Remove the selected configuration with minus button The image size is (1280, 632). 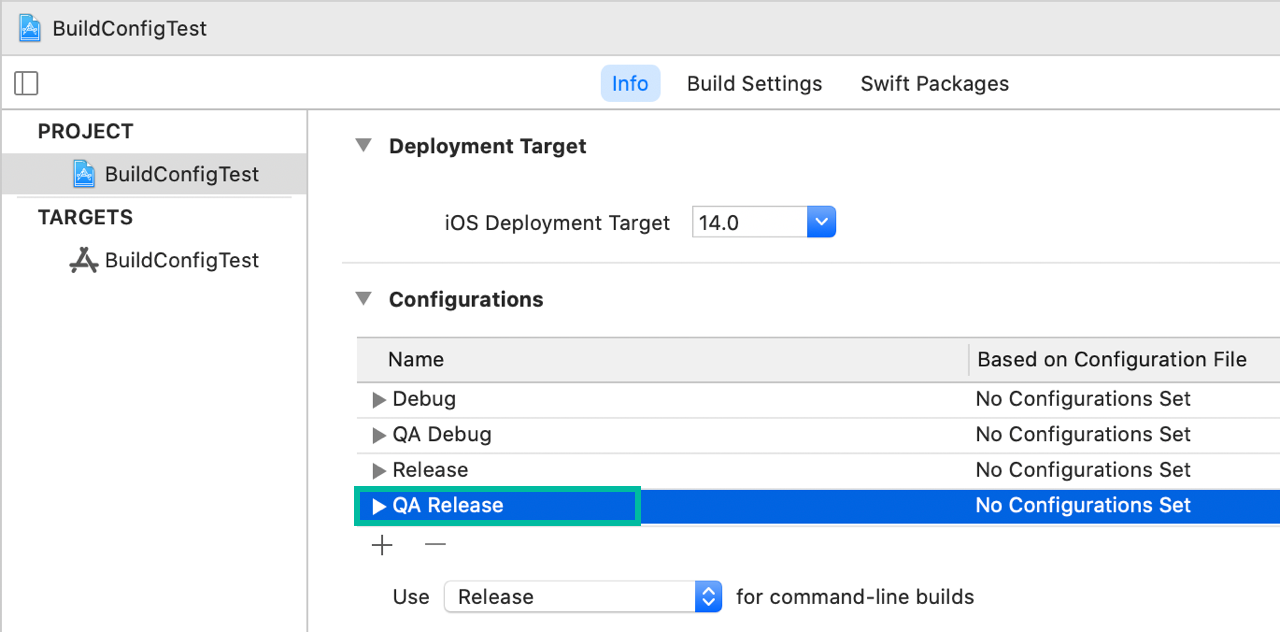[435, 545]
